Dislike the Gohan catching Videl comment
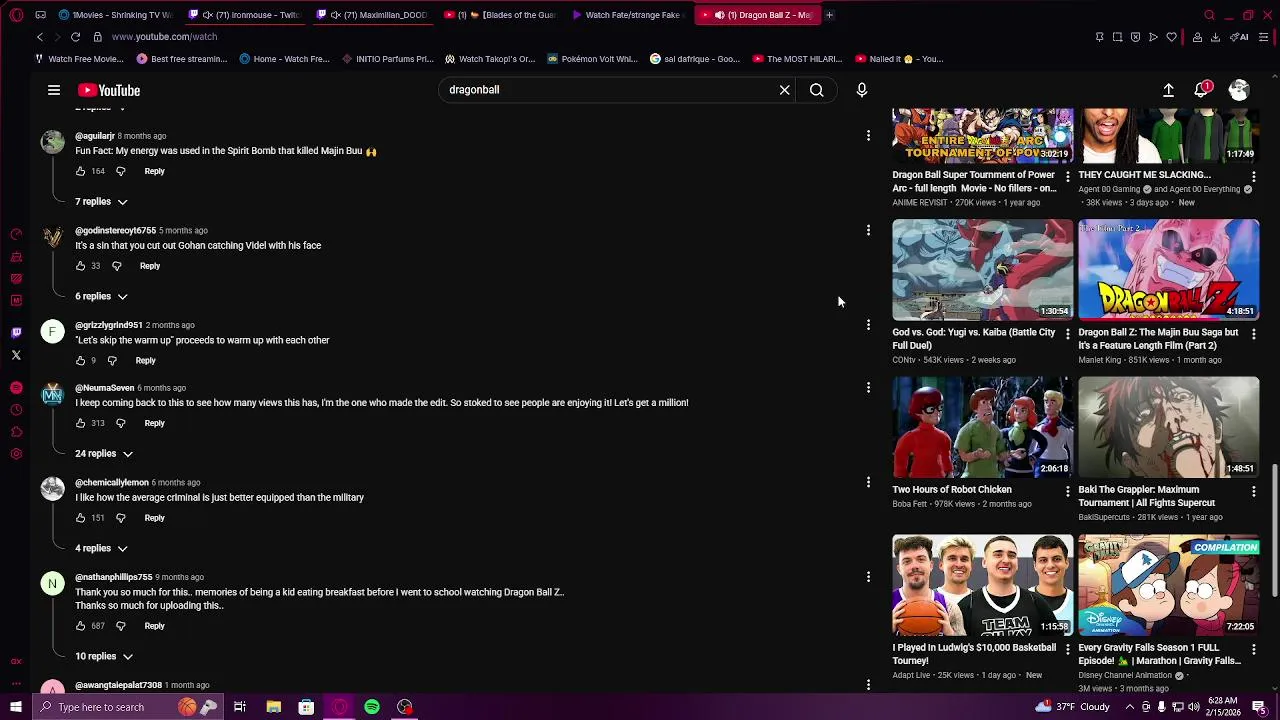This screenshot has width=1280, height=720. [x=117, y=266]
